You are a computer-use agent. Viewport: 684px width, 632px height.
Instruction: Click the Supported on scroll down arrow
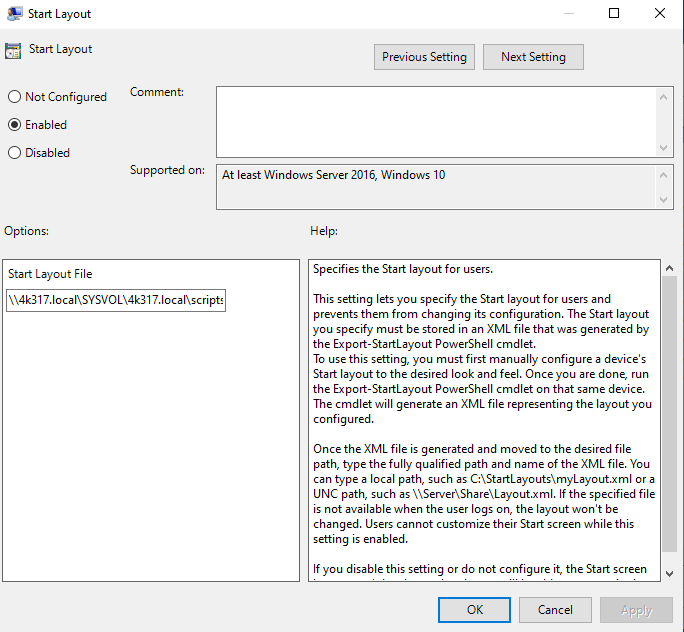pyautogui.click(x=665, y=201)
